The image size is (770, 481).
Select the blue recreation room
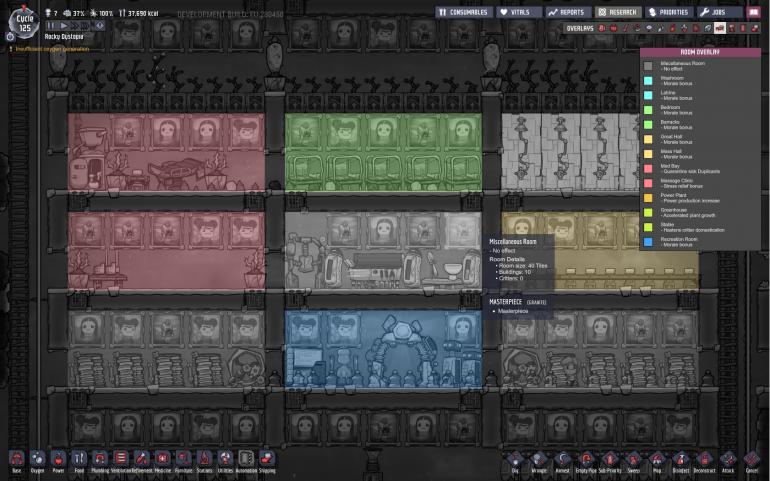(x=383, y=348)
